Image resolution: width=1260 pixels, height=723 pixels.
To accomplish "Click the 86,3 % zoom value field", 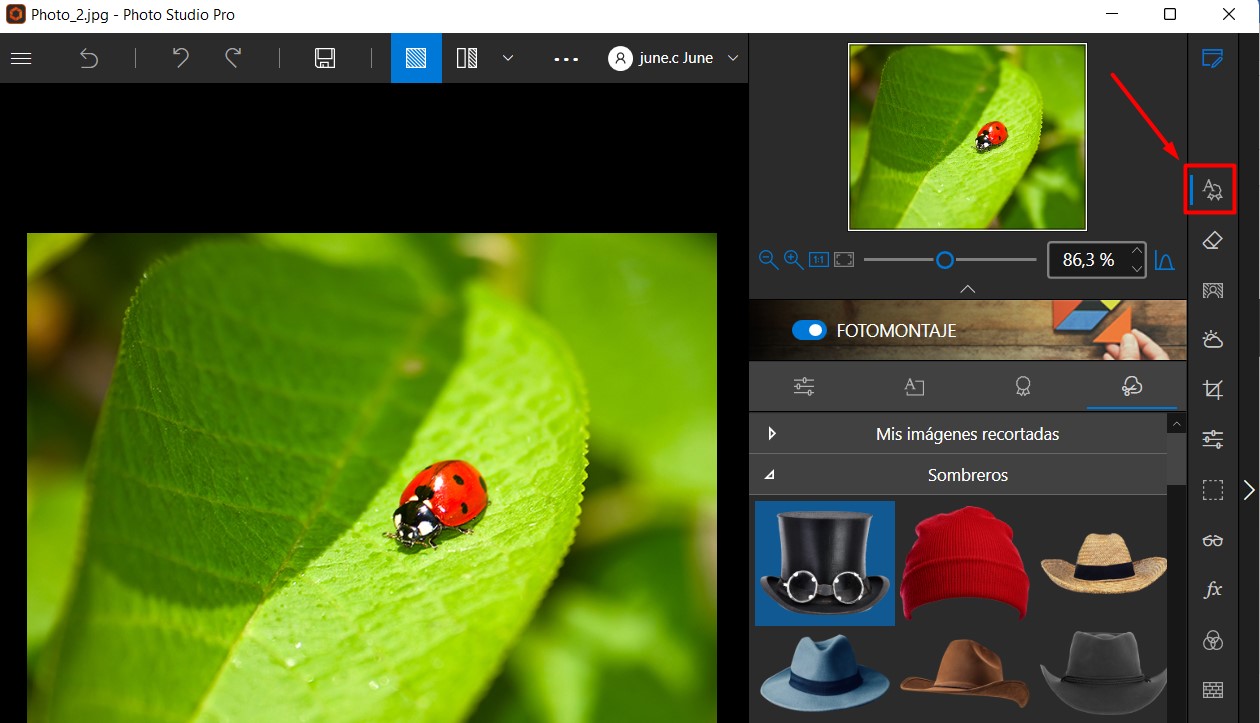I will coord(1088,260).
